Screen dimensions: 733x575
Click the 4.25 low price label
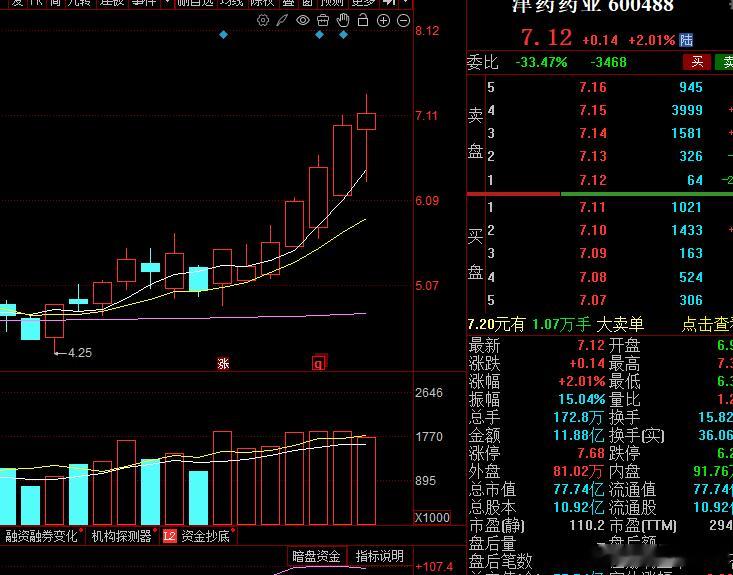80,353
